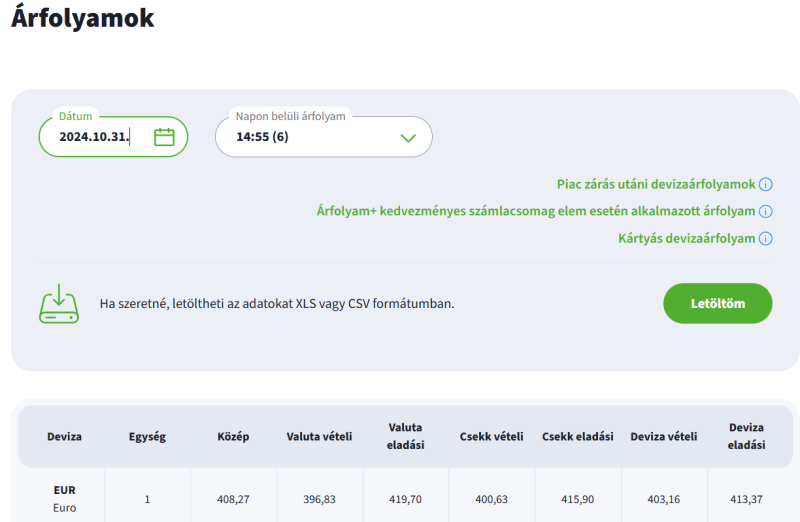800x522 pixels.
Task: Expand the Napon belüli árfolyam chevron
Action: point(408,138)
